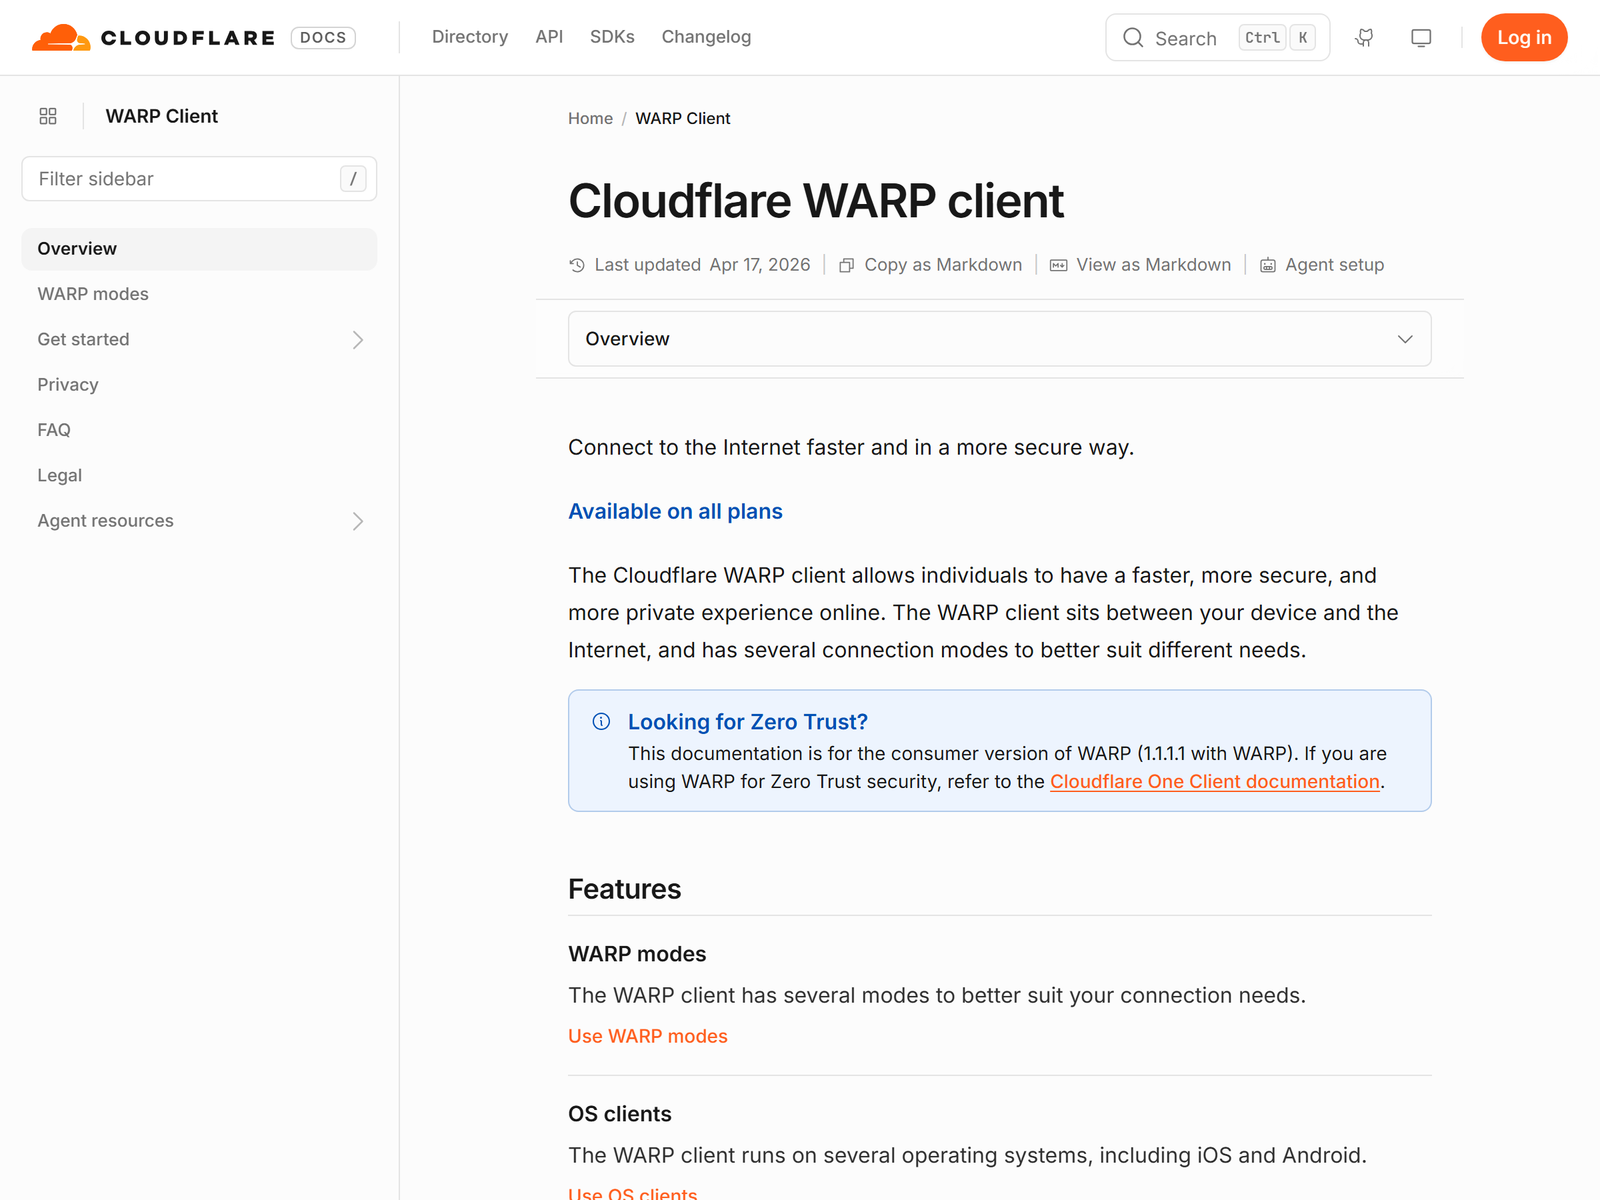Open the Overview page contents dropdown

click(x=1000, y=339)
